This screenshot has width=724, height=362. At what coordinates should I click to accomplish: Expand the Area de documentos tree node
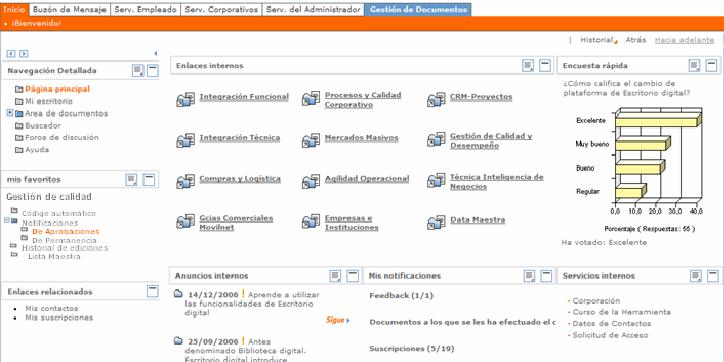10,113
